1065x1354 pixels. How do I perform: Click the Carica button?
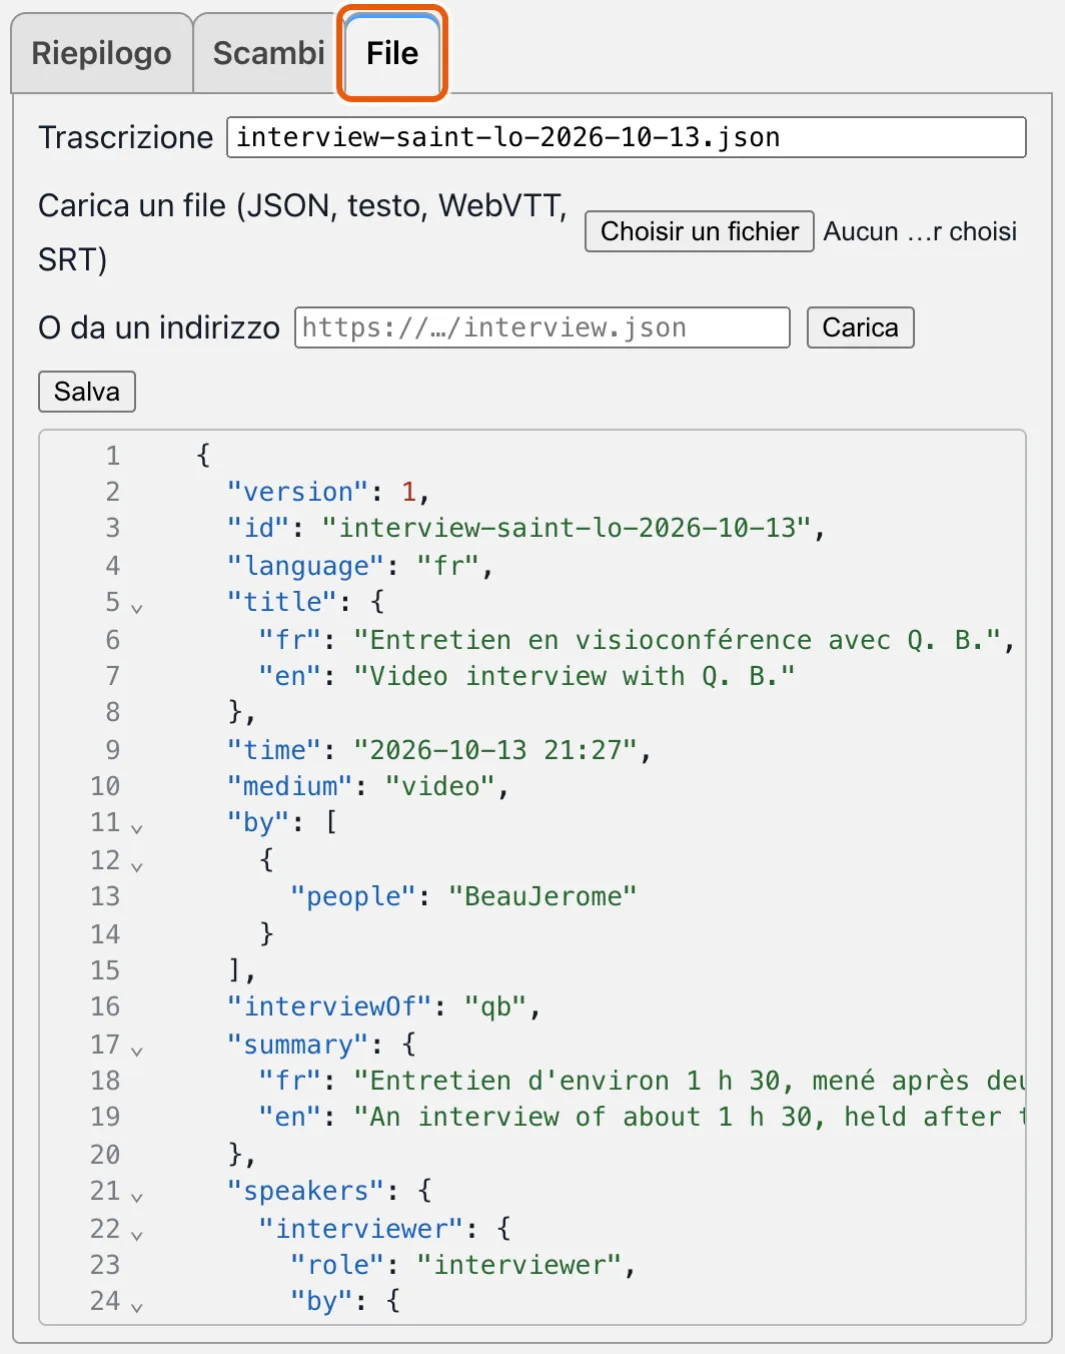[860, 327]
